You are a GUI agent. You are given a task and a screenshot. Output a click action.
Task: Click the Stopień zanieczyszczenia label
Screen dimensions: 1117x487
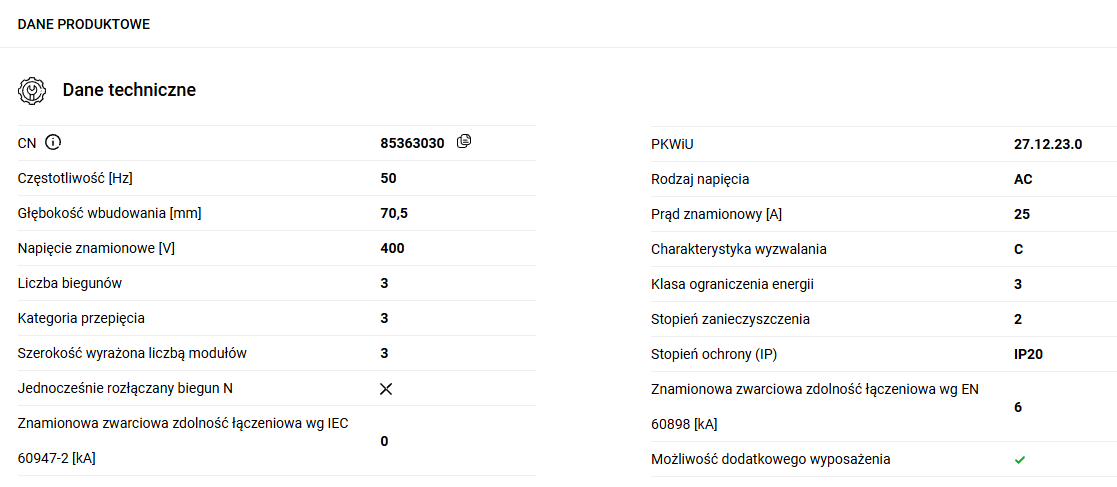tap(730, 319)
